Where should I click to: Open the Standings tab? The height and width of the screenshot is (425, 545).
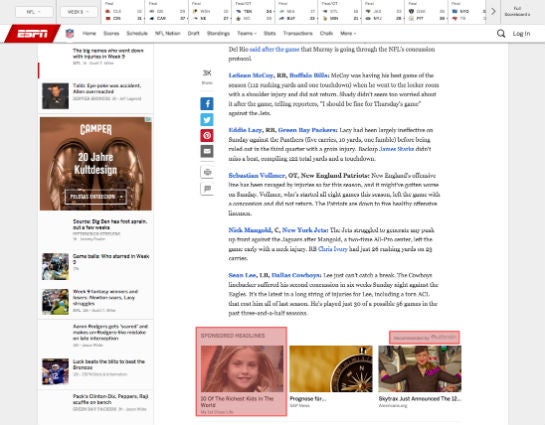[x=218, y=33]
